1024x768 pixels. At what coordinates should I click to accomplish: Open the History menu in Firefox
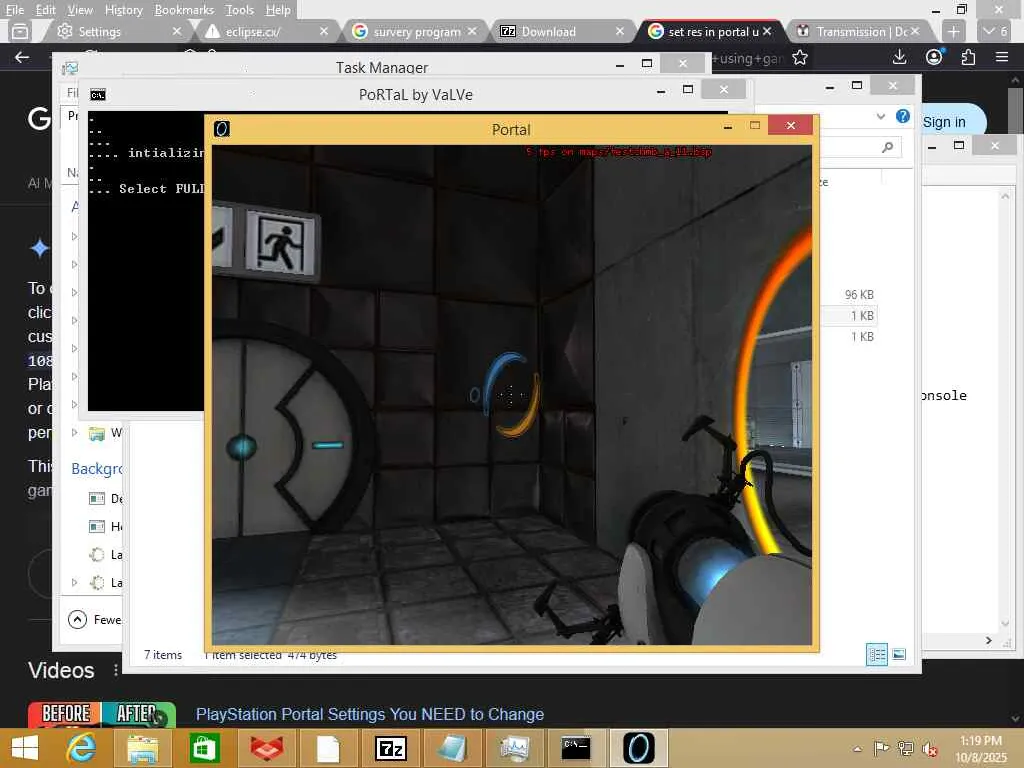123,10
